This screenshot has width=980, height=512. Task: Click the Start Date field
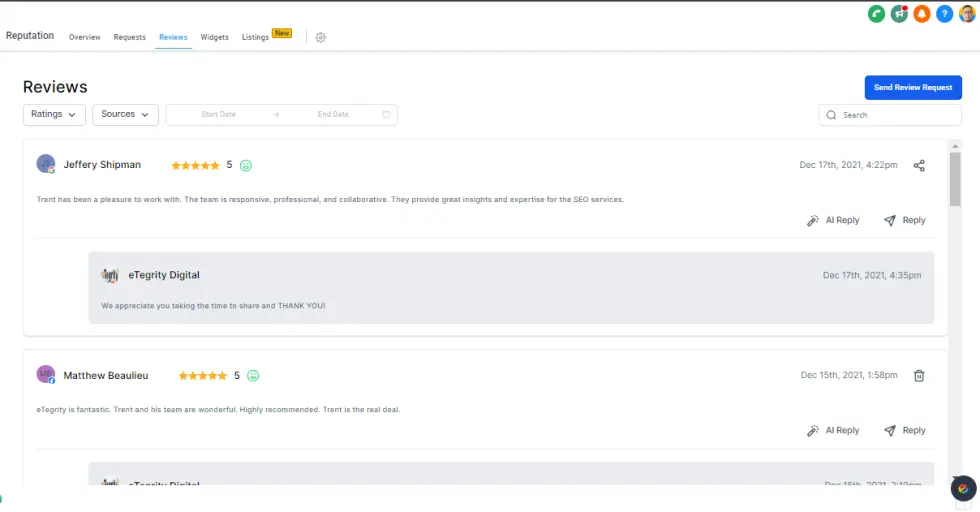pos(218,114)
